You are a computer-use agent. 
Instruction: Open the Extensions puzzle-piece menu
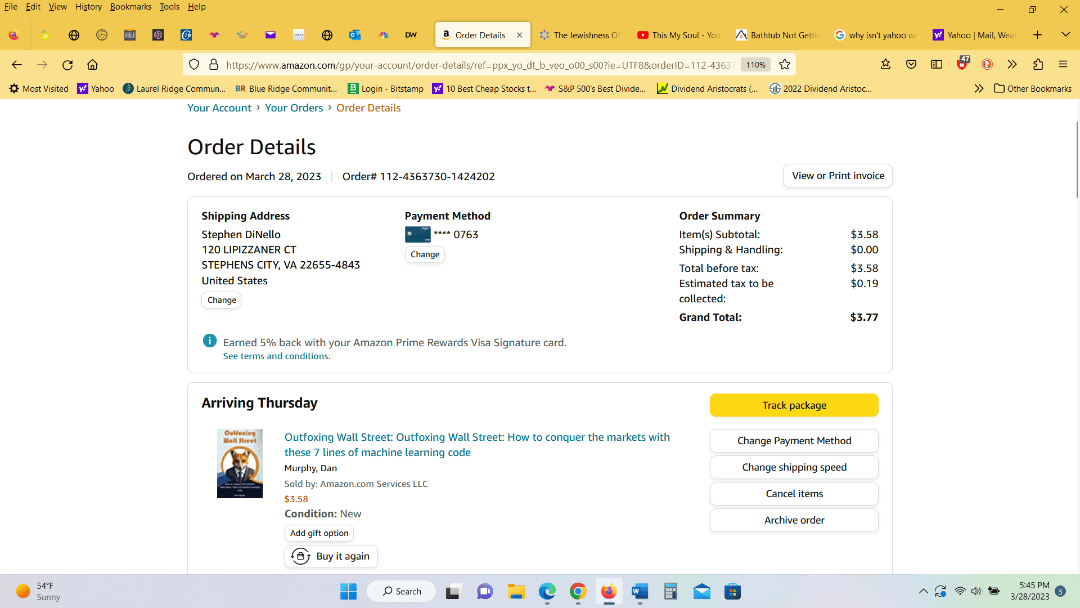(x=1038, y=65)
